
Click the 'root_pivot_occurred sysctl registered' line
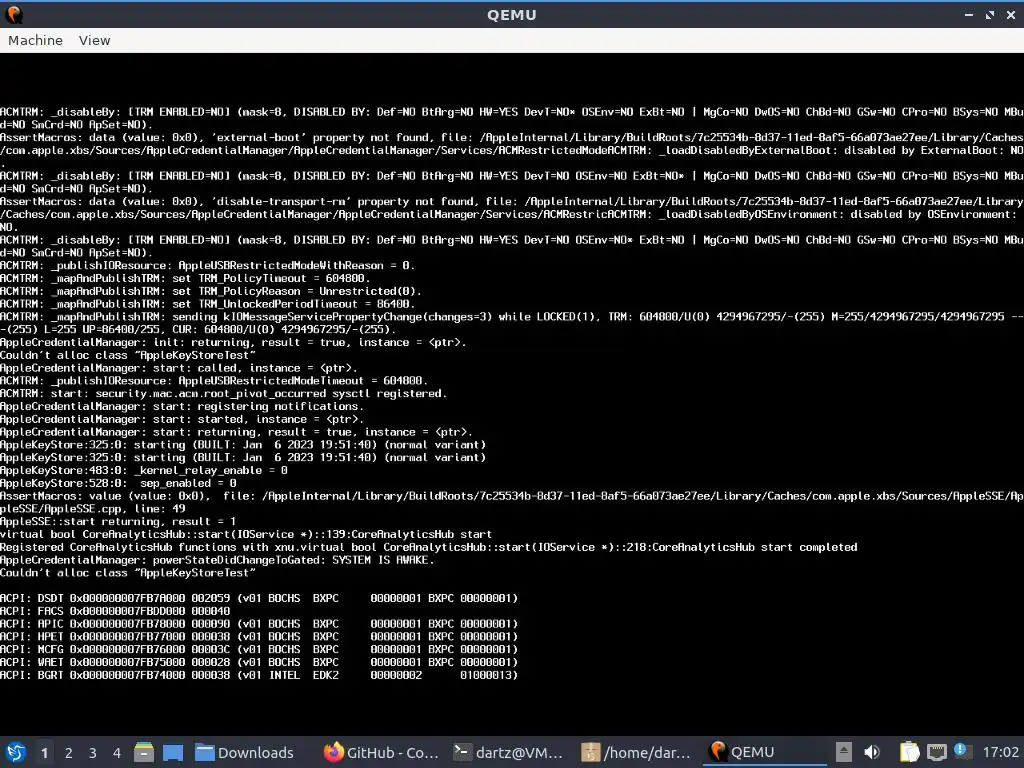224,393
